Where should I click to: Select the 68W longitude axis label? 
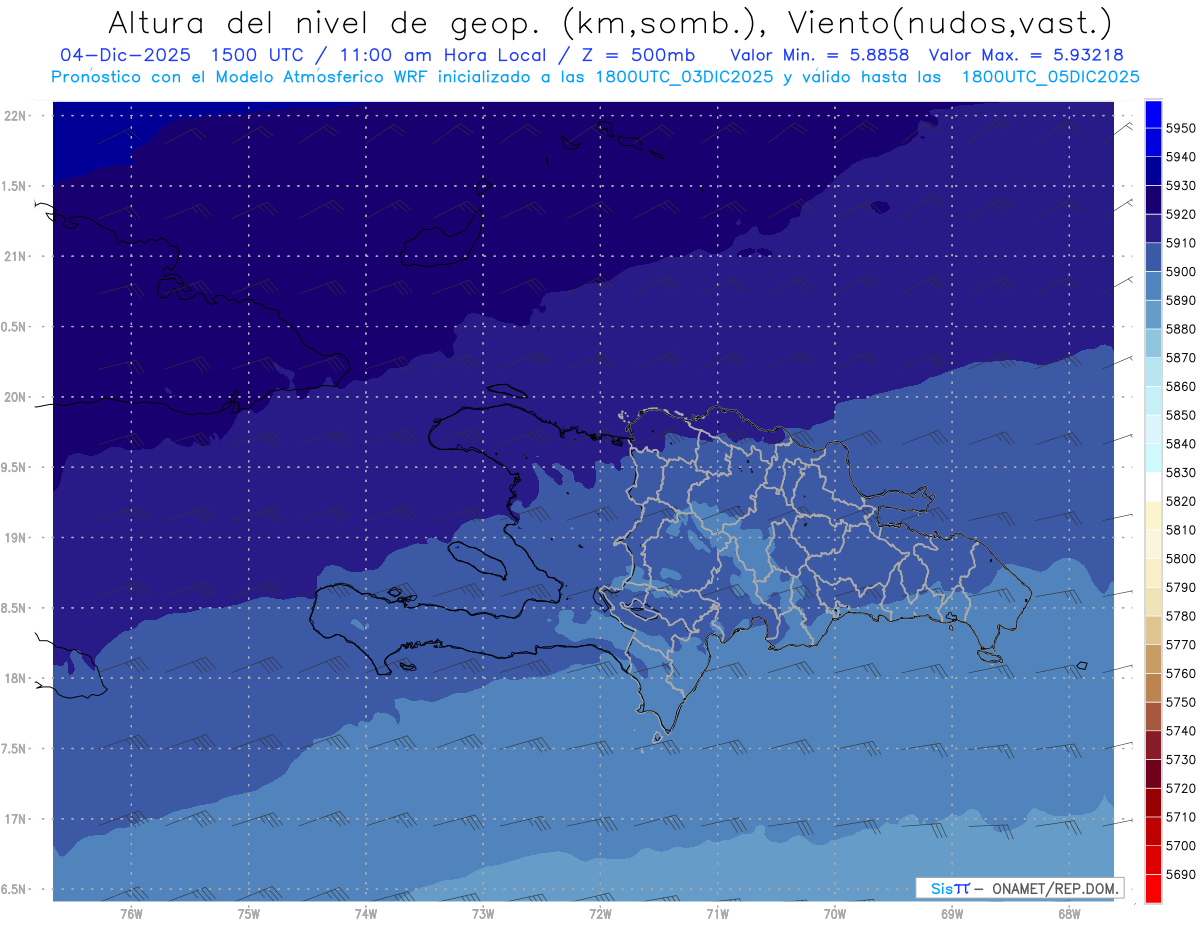(1068, 913)
